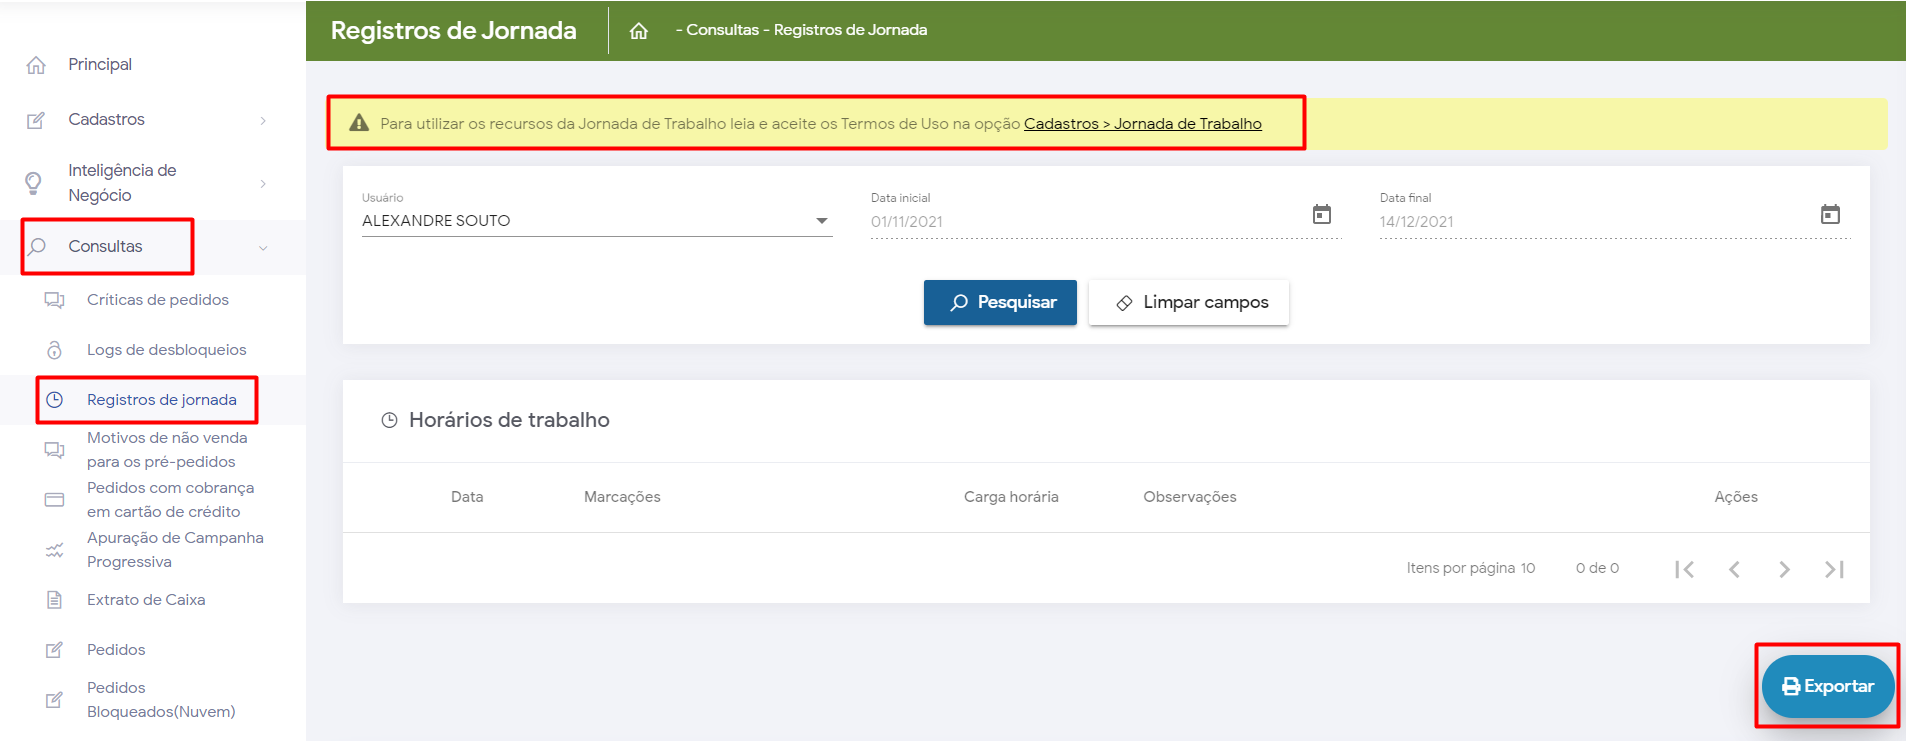Image resolution: width=1906 pixels, height=741 pixels.
Task: Click the Logs de desbloqueios lock icon
Action: (x=55, y=350)
